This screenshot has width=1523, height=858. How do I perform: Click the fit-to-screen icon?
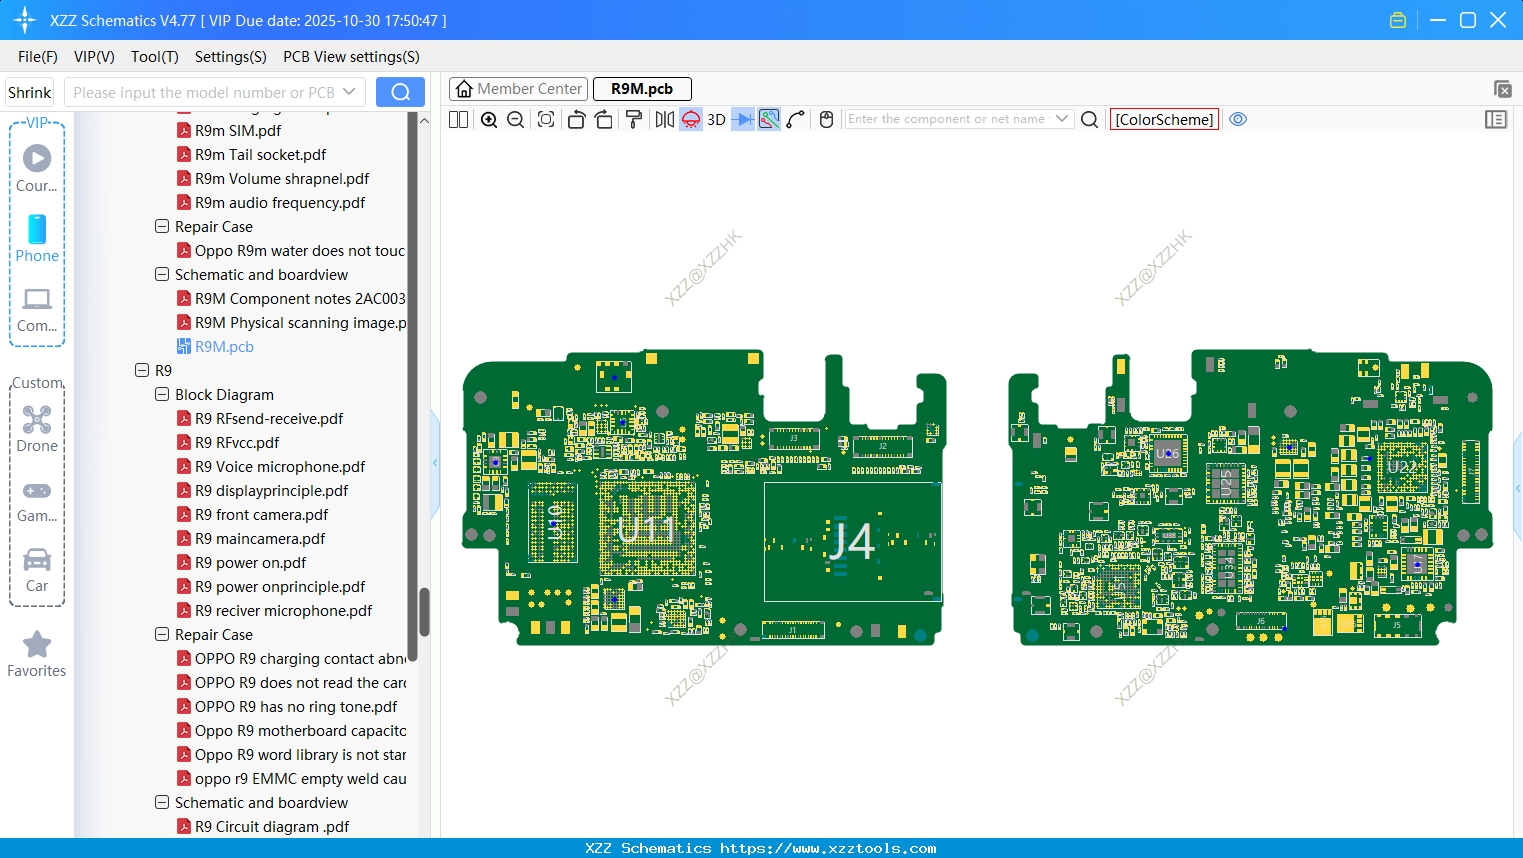(x=546, y=120)
